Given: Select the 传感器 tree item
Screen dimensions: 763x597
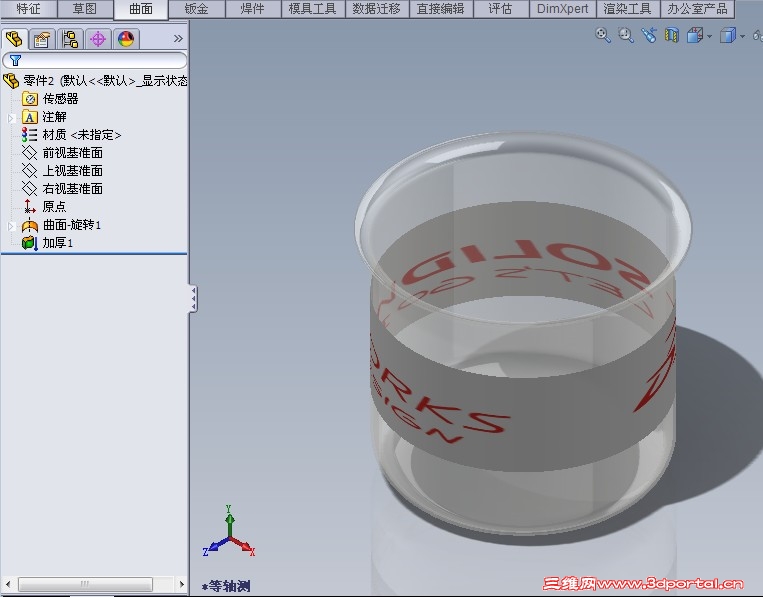Looking at the screenshot, I should tap(51, 99).
